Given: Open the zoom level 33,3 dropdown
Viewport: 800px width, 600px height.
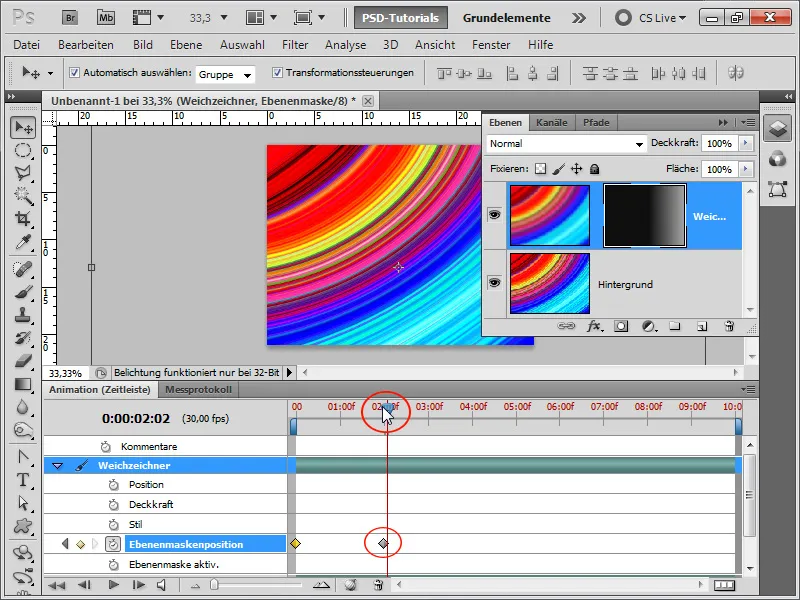Looking at the screenshot, I should 223,18.
